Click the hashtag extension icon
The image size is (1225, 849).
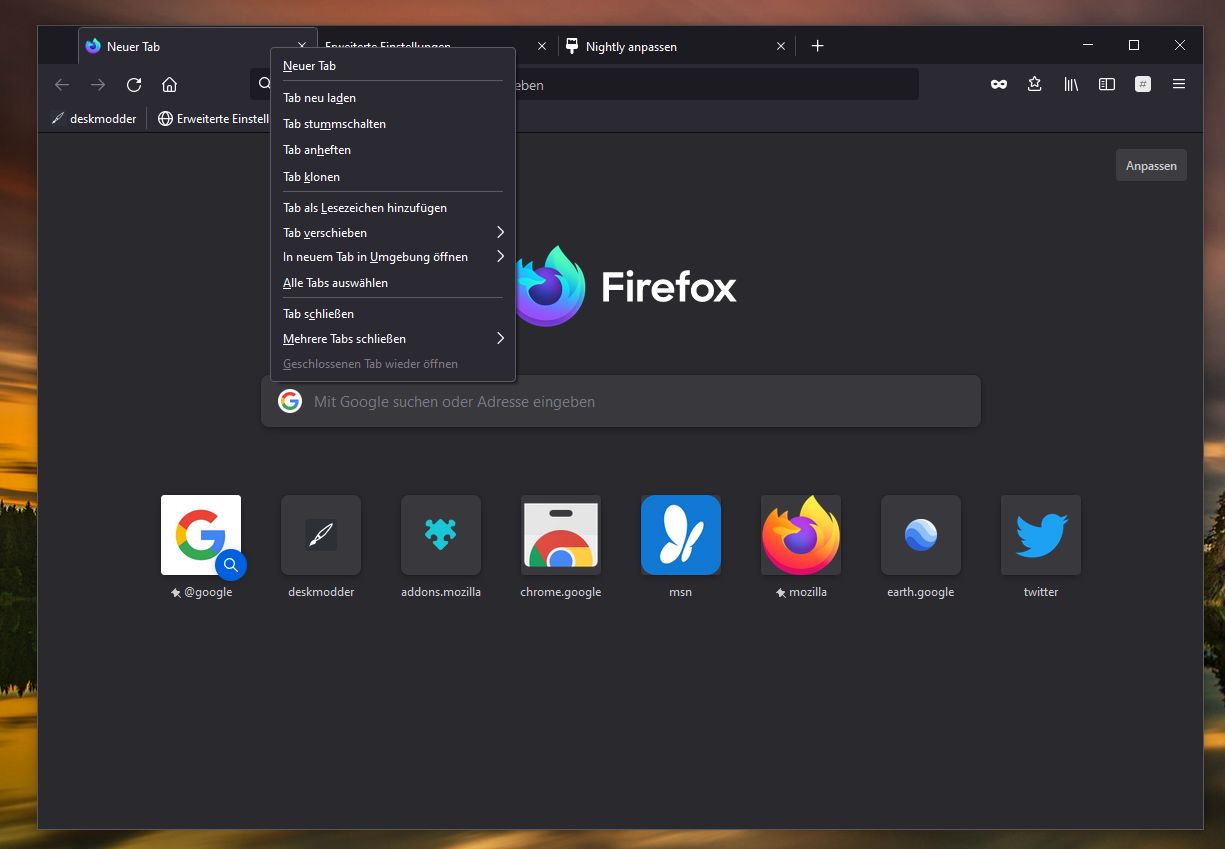tap(1143, 85)
